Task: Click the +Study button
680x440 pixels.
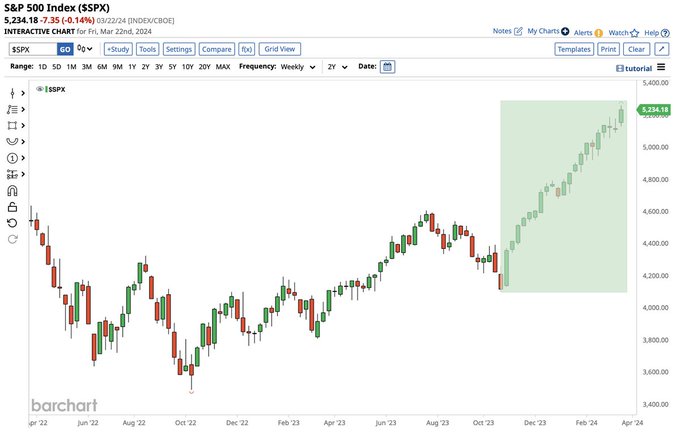Action: click(117, 48)
